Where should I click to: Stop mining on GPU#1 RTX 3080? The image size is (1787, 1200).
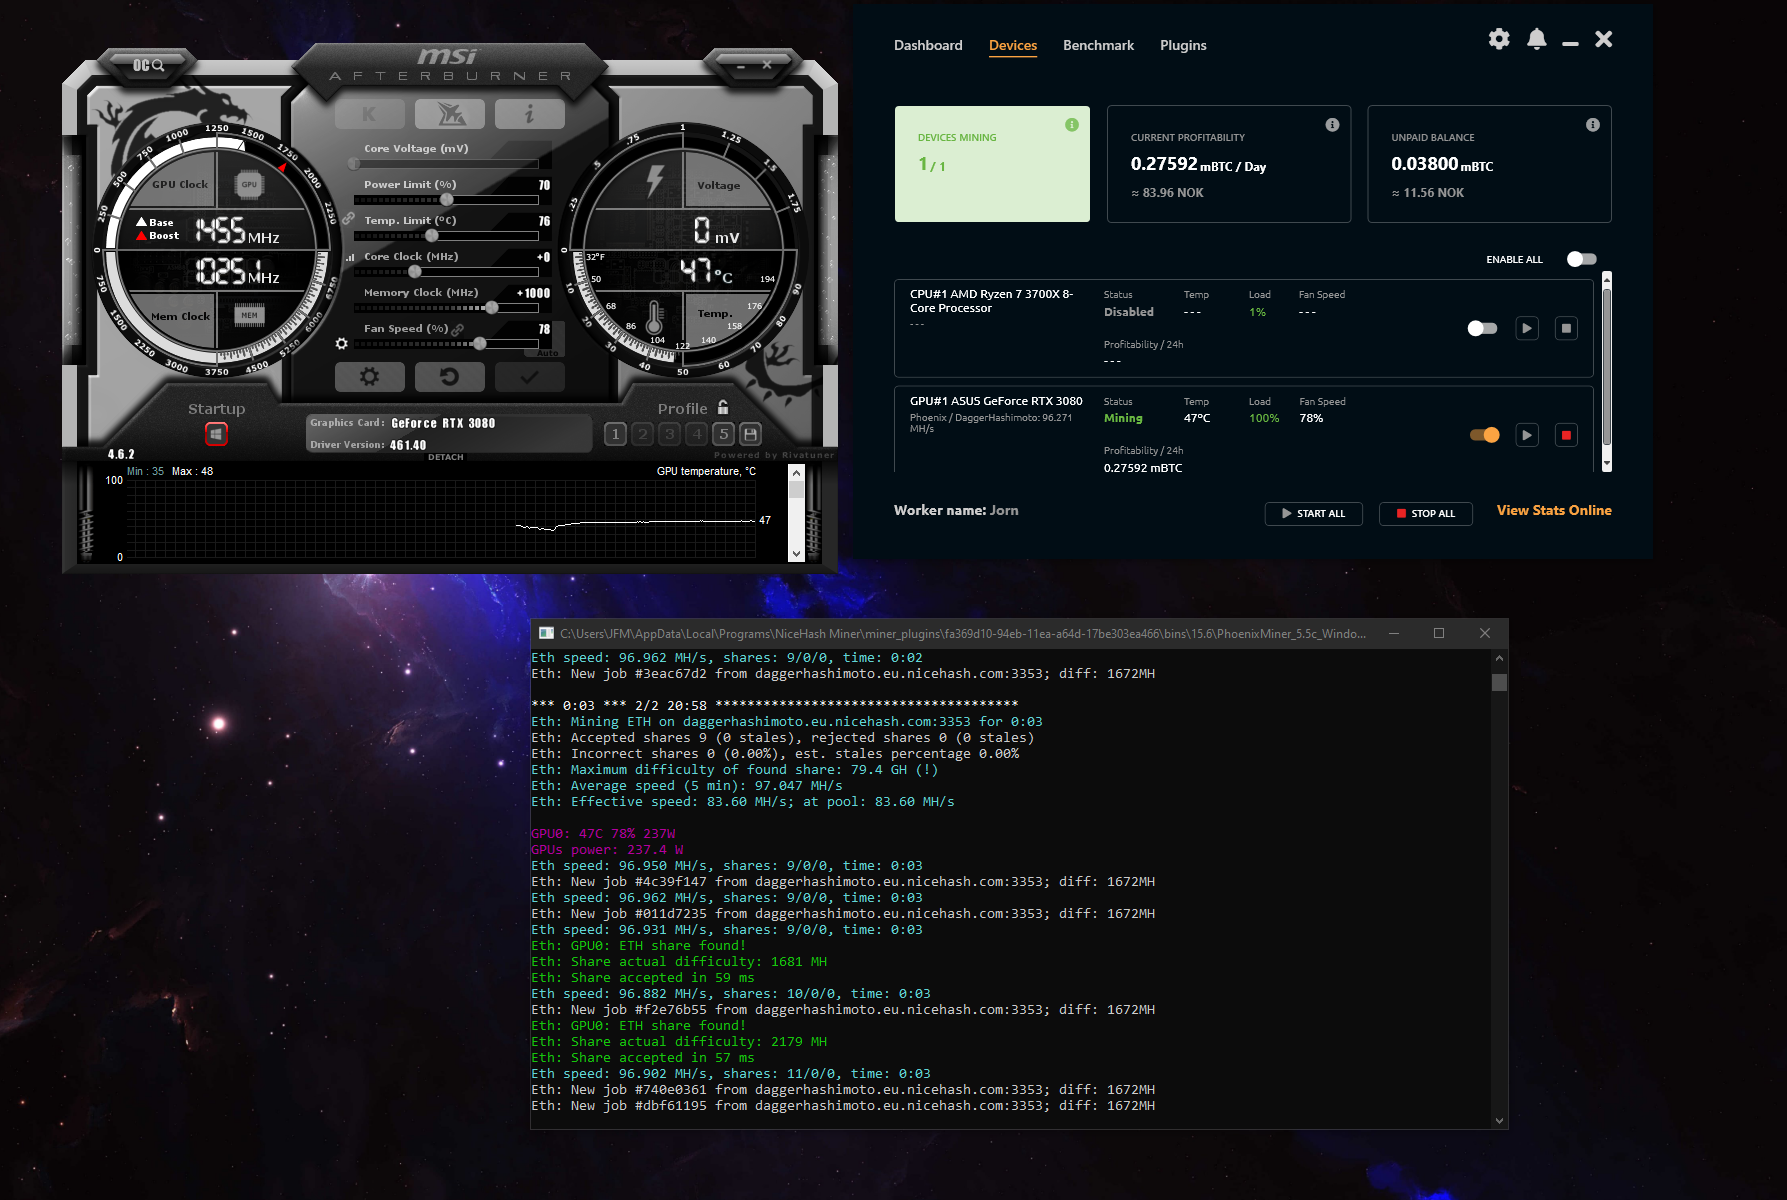(x=1567, y=435)
